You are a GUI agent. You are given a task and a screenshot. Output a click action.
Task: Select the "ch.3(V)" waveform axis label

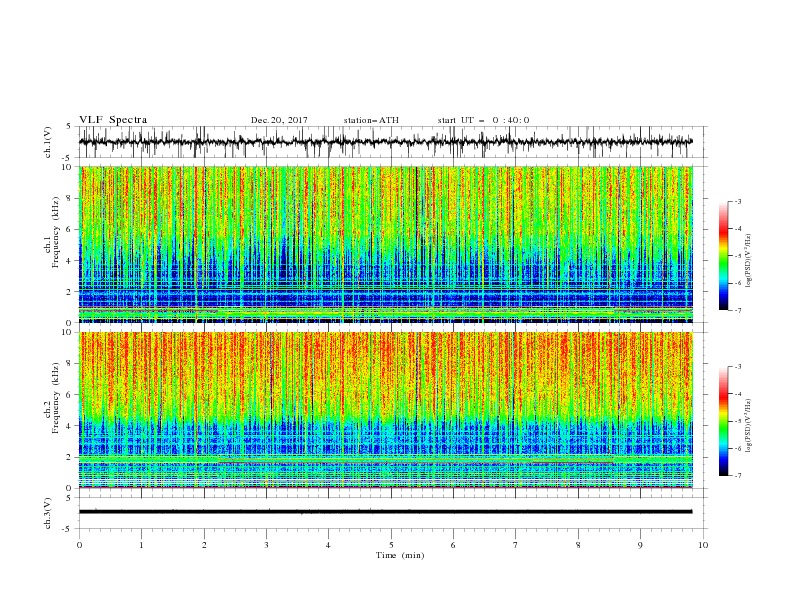click(48, 513)
